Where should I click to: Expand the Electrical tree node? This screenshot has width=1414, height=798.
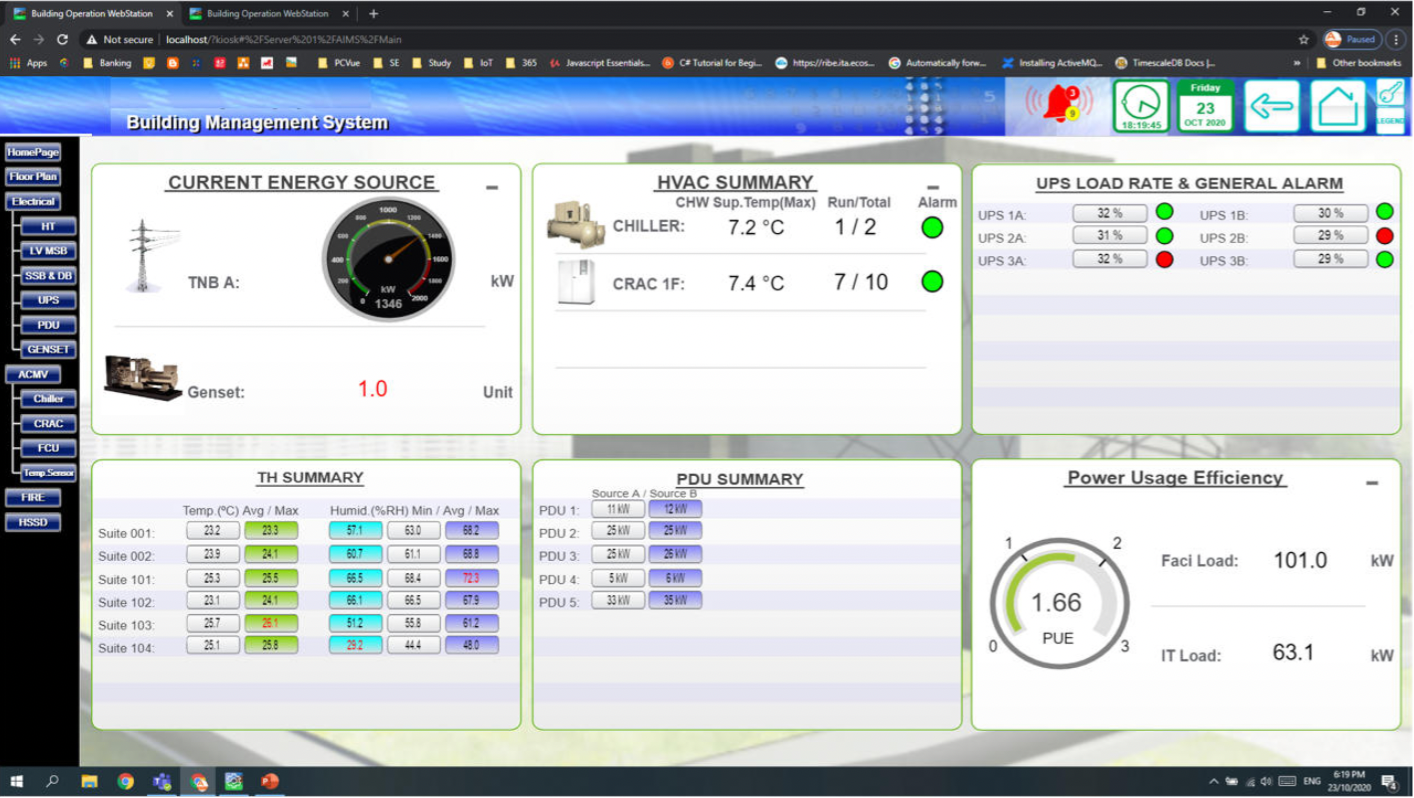pyautogui.click(x=33, y=201)
